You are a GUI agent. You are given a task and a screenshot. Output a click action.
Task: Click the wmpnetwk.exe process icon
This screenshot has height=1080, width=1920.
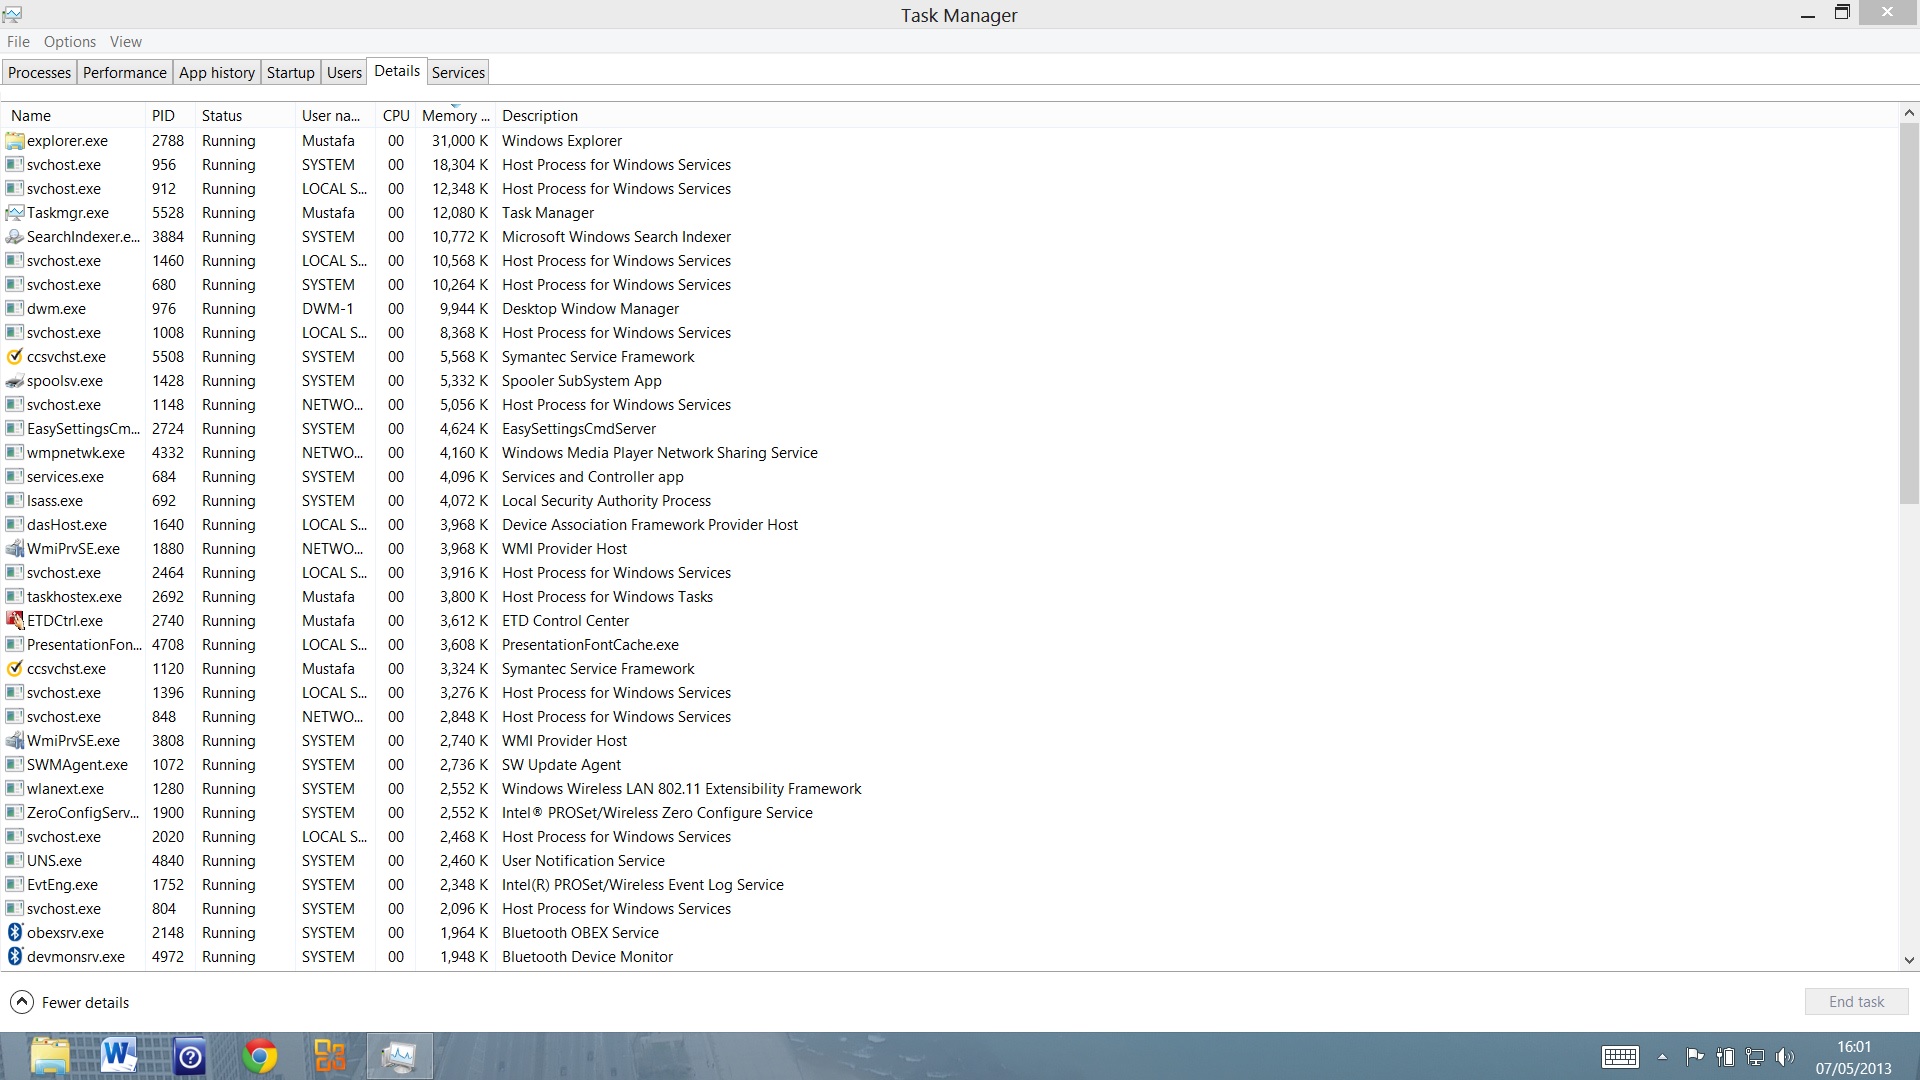(14, 453)
